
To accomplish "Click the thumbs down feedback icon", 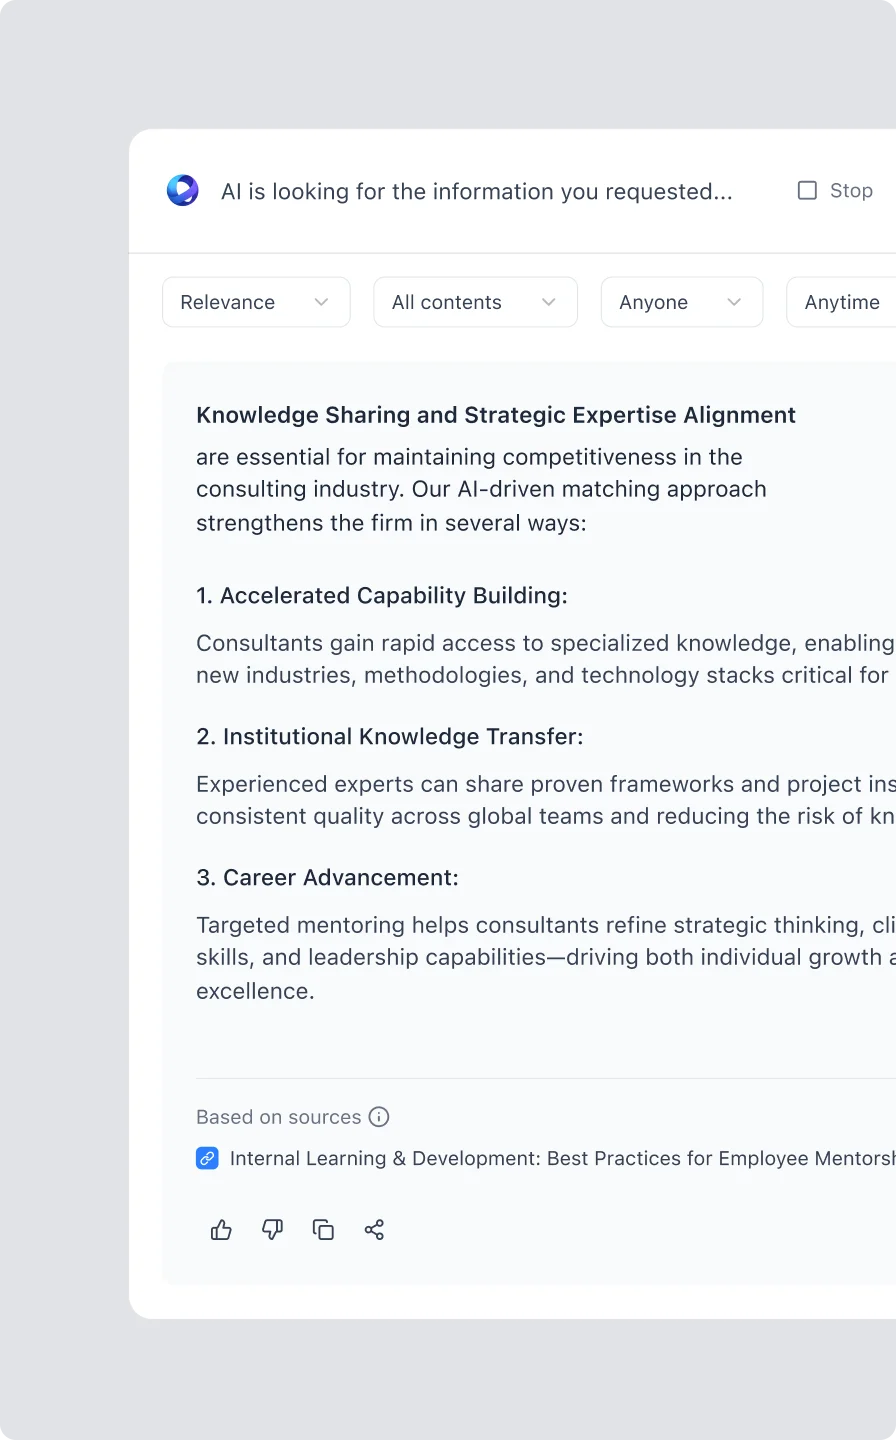I will coord(272,1230).
